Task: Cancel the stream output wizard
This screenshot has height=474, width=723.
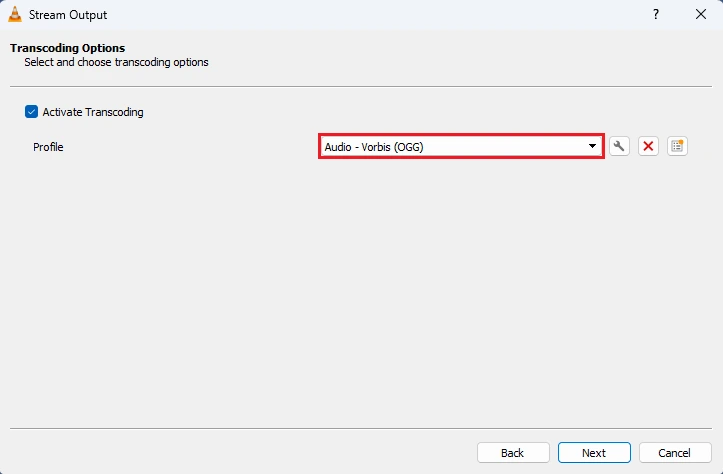Action: pos(675,453)
